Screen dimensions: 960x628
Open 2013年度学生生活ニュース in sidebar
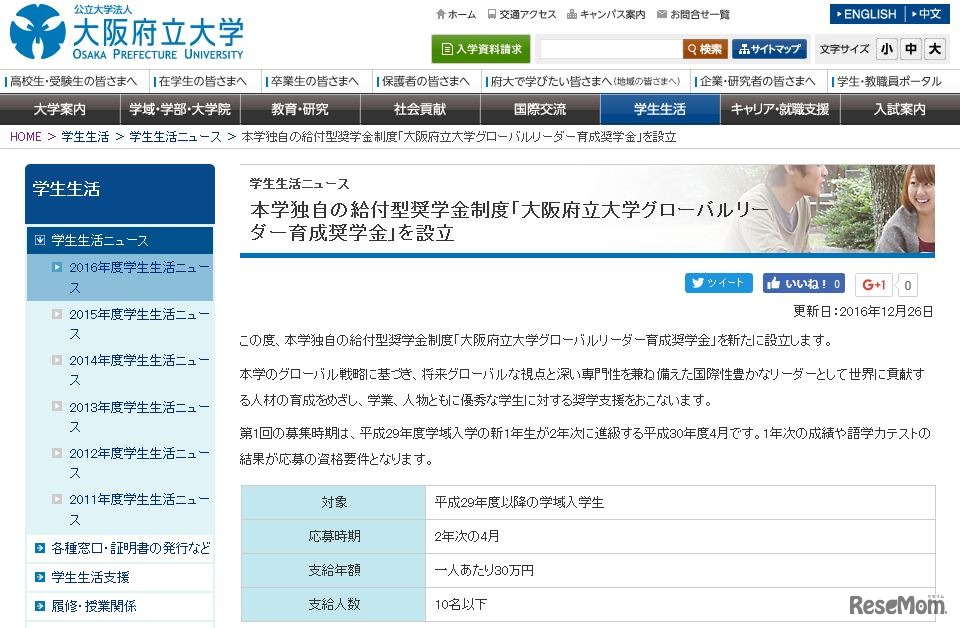(x=120, y=416)
